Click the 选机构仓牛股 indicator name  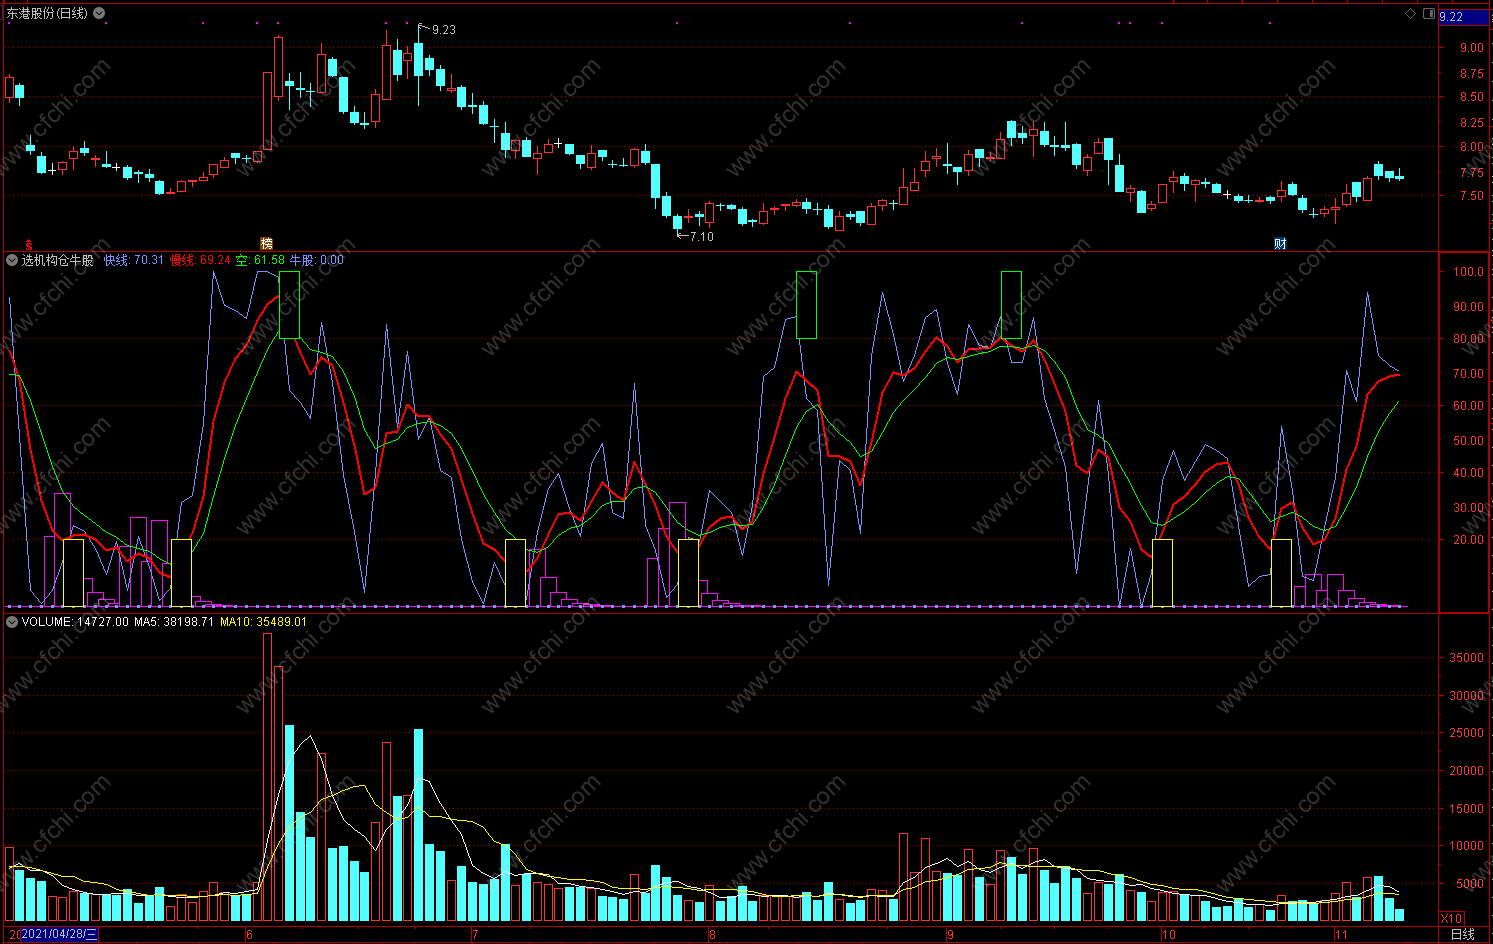point(58,260)
